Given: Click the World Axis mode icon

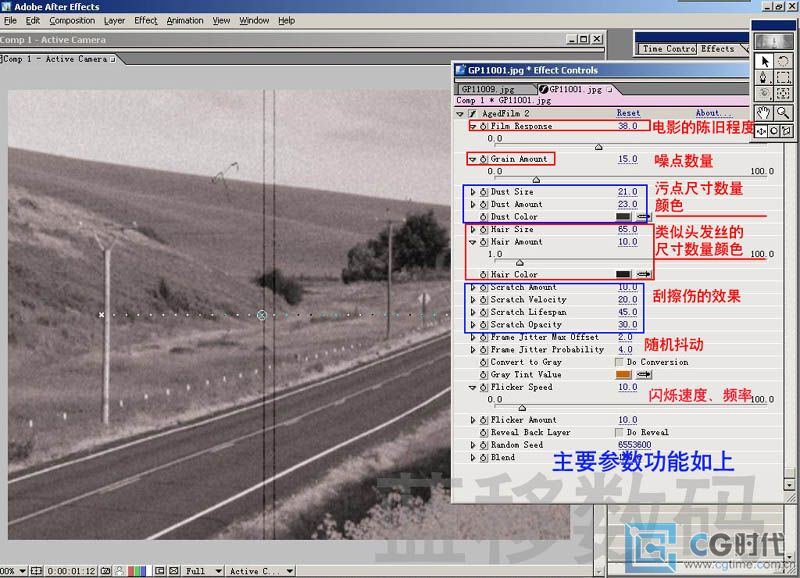Looking at the screenshot, I should click(774, 131).
